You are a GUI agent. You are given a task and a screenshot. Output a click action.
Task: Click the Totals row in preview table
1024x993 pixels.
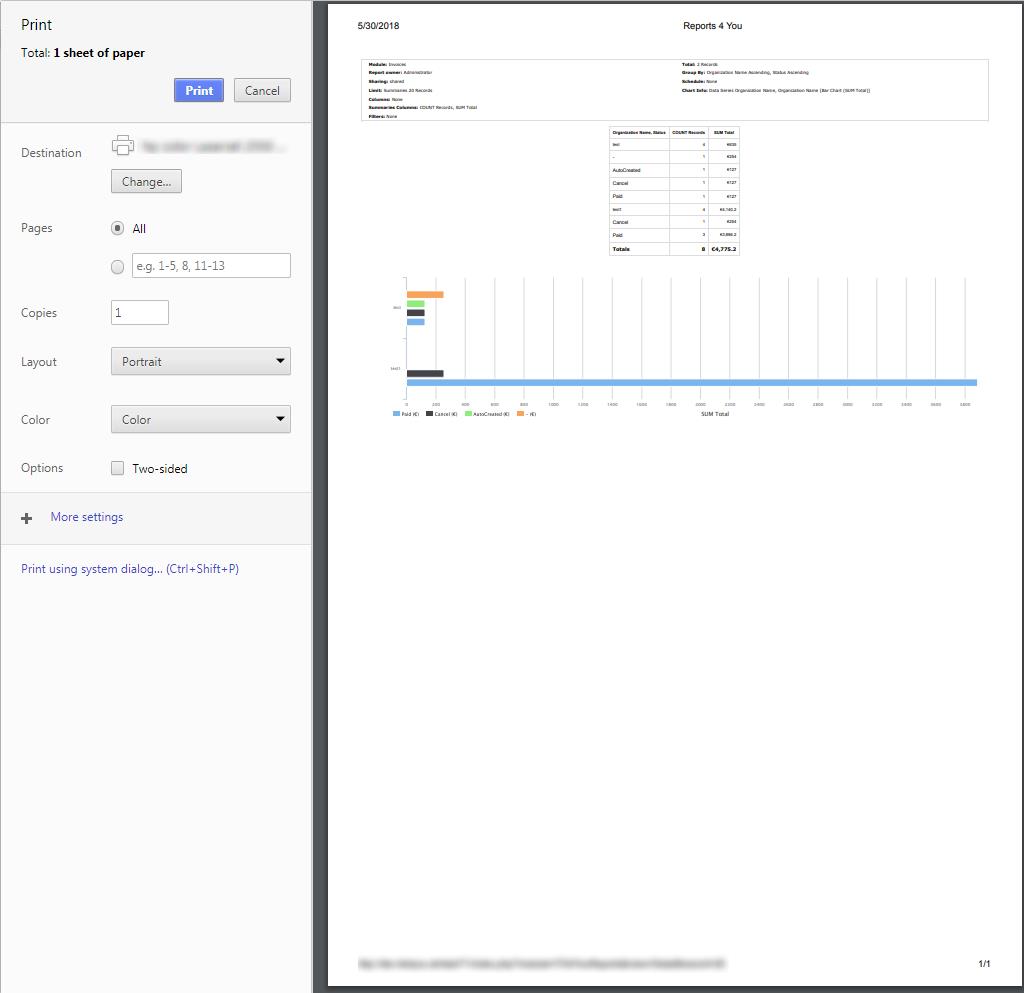[674, 249]
